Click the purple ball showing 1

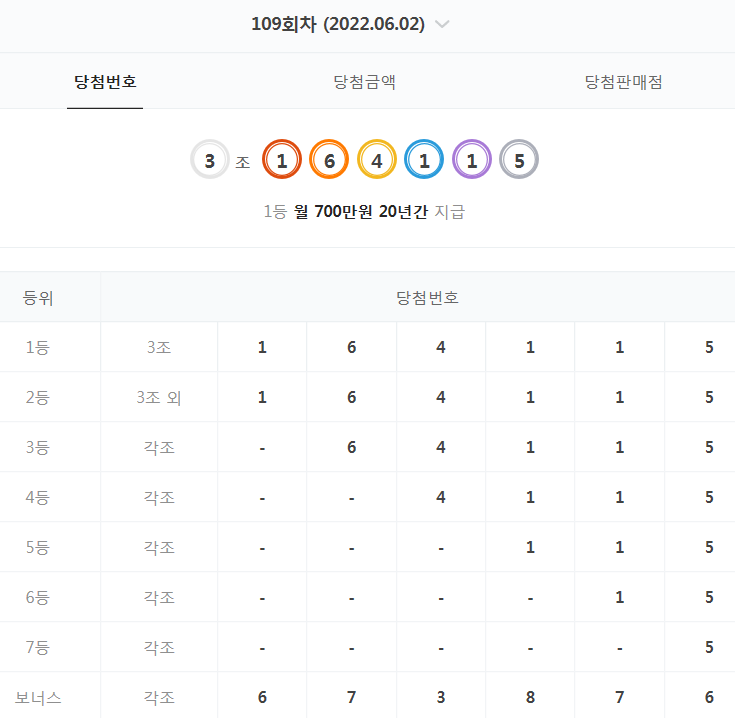pyautogui.click(x=472, y=159)
